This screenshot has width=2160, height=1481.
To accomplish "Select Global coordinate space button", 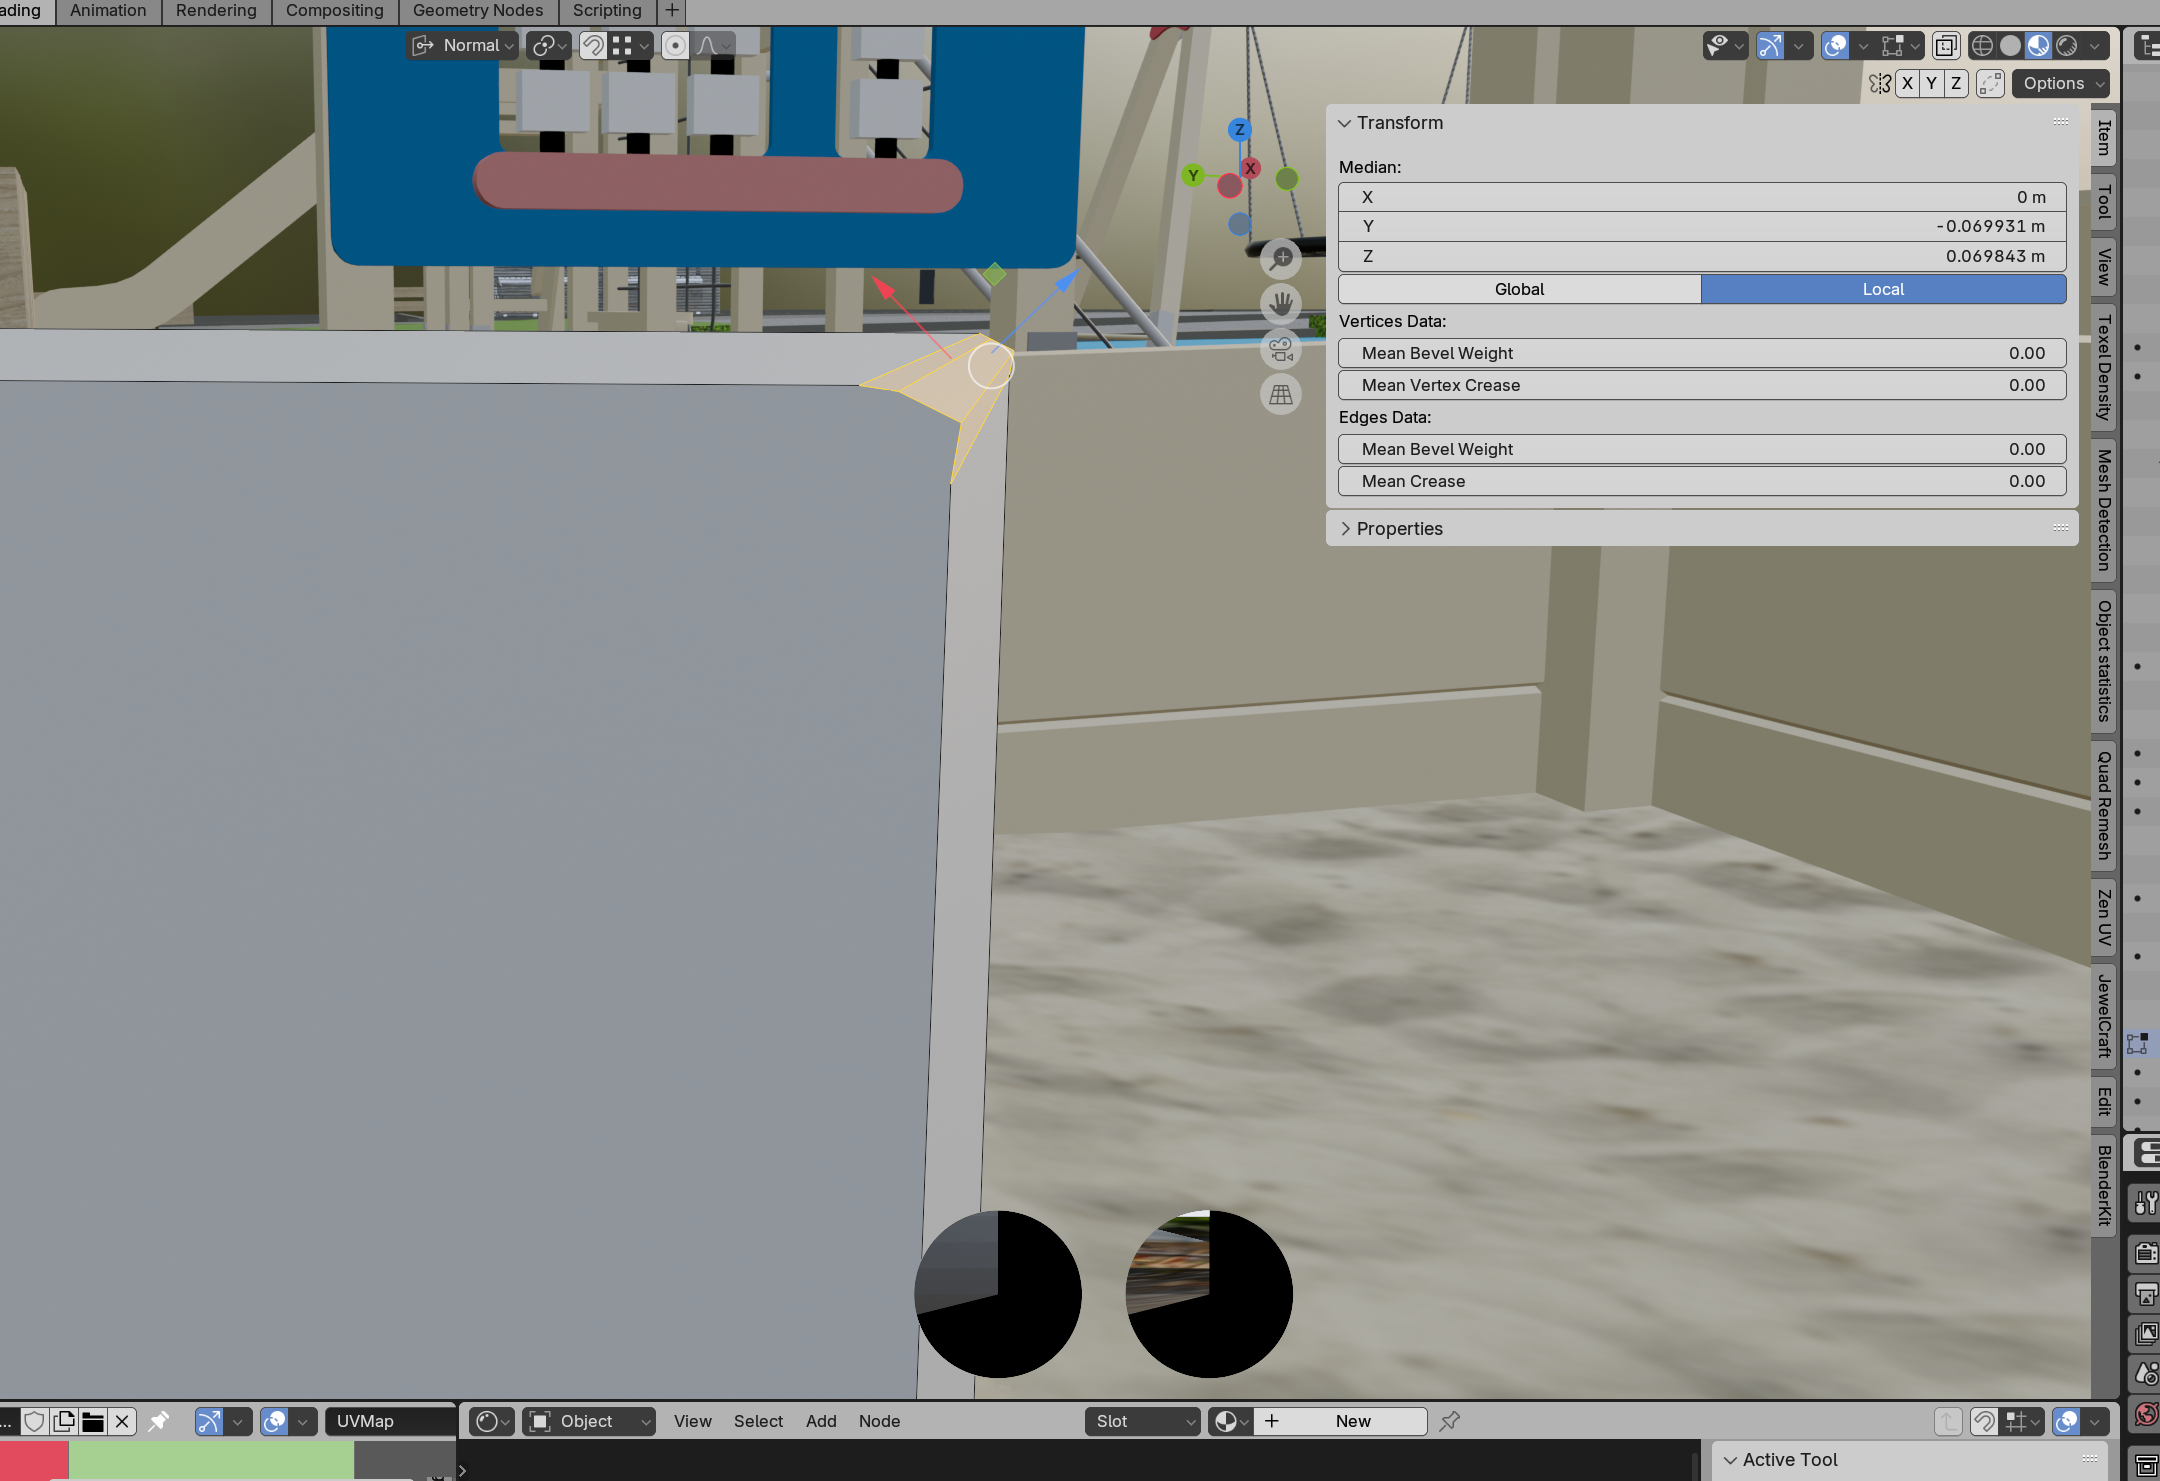I will (x=1519, y=289).
